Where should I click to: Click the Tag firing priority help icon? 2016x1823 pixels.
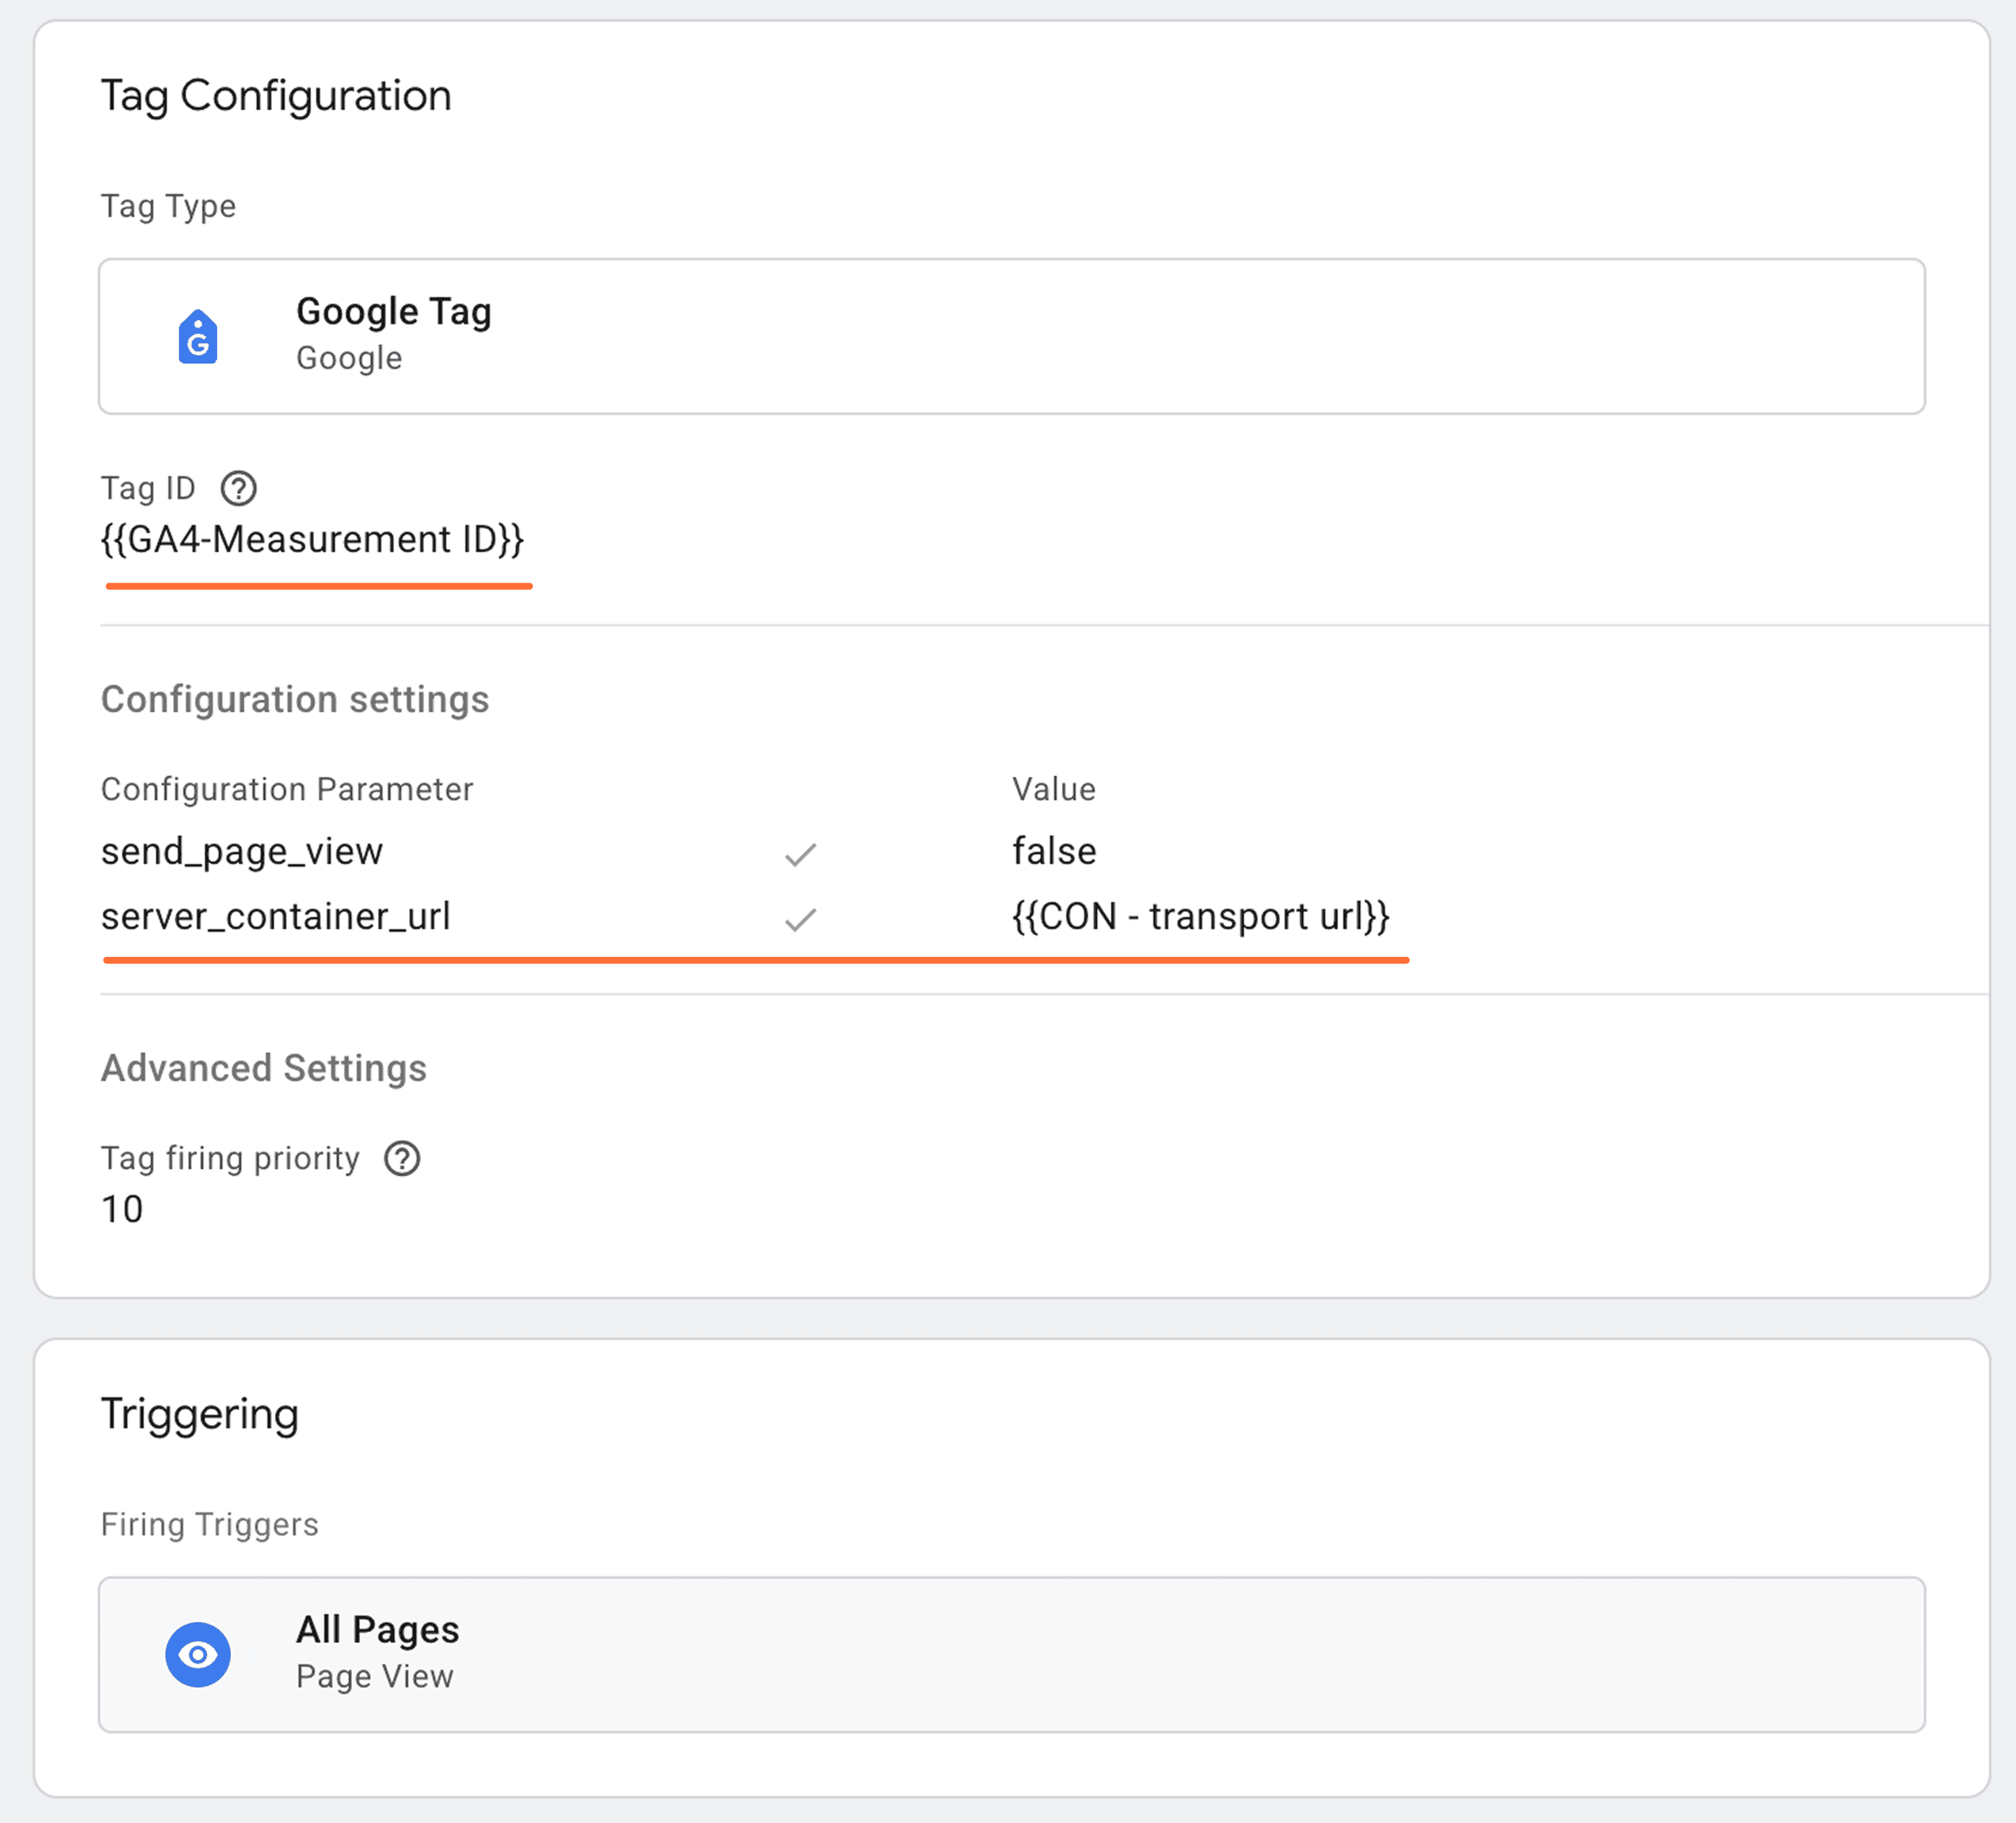point(401,1158)
